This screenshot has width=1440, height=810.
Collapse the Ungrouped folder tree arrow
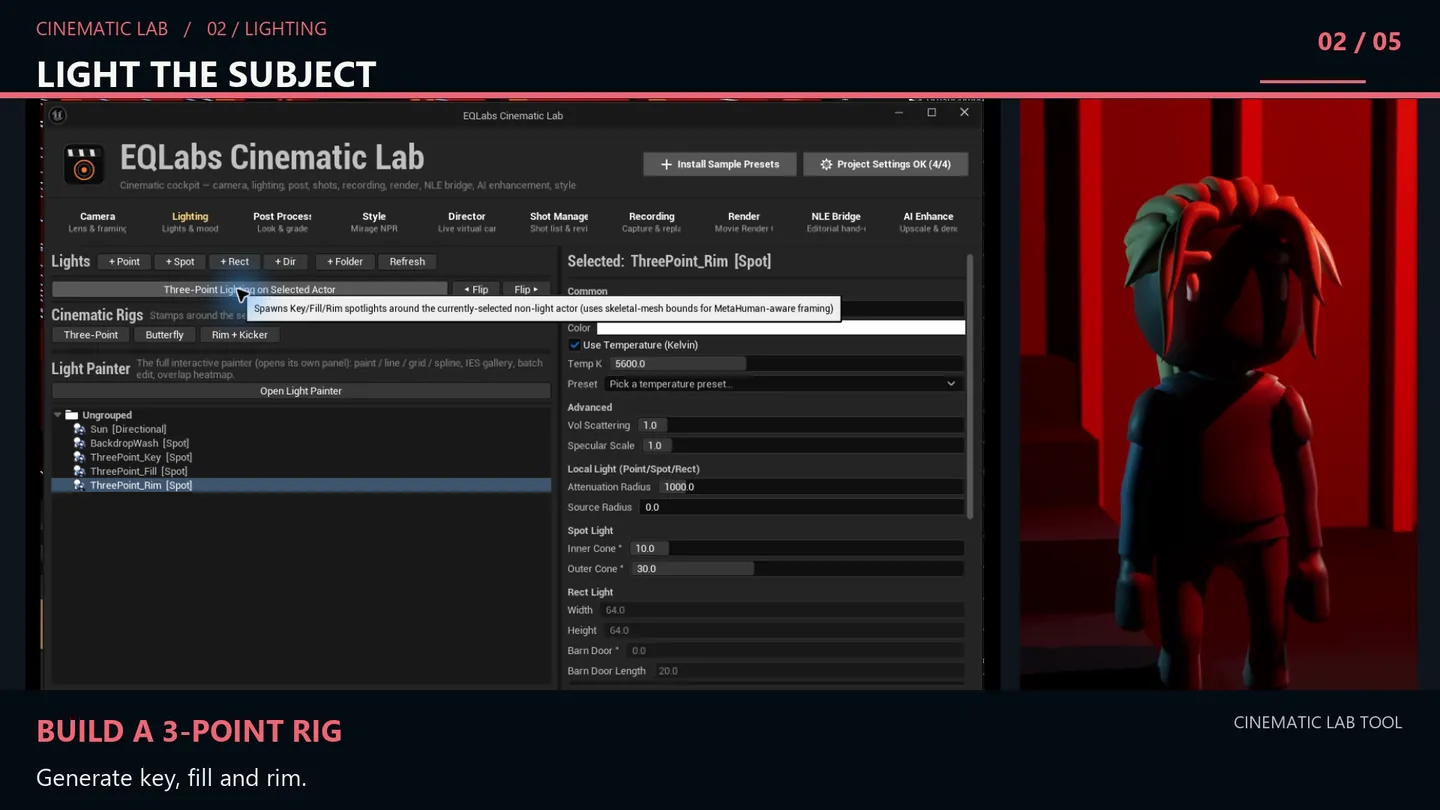pyautogui.click(x=58, y=415)
